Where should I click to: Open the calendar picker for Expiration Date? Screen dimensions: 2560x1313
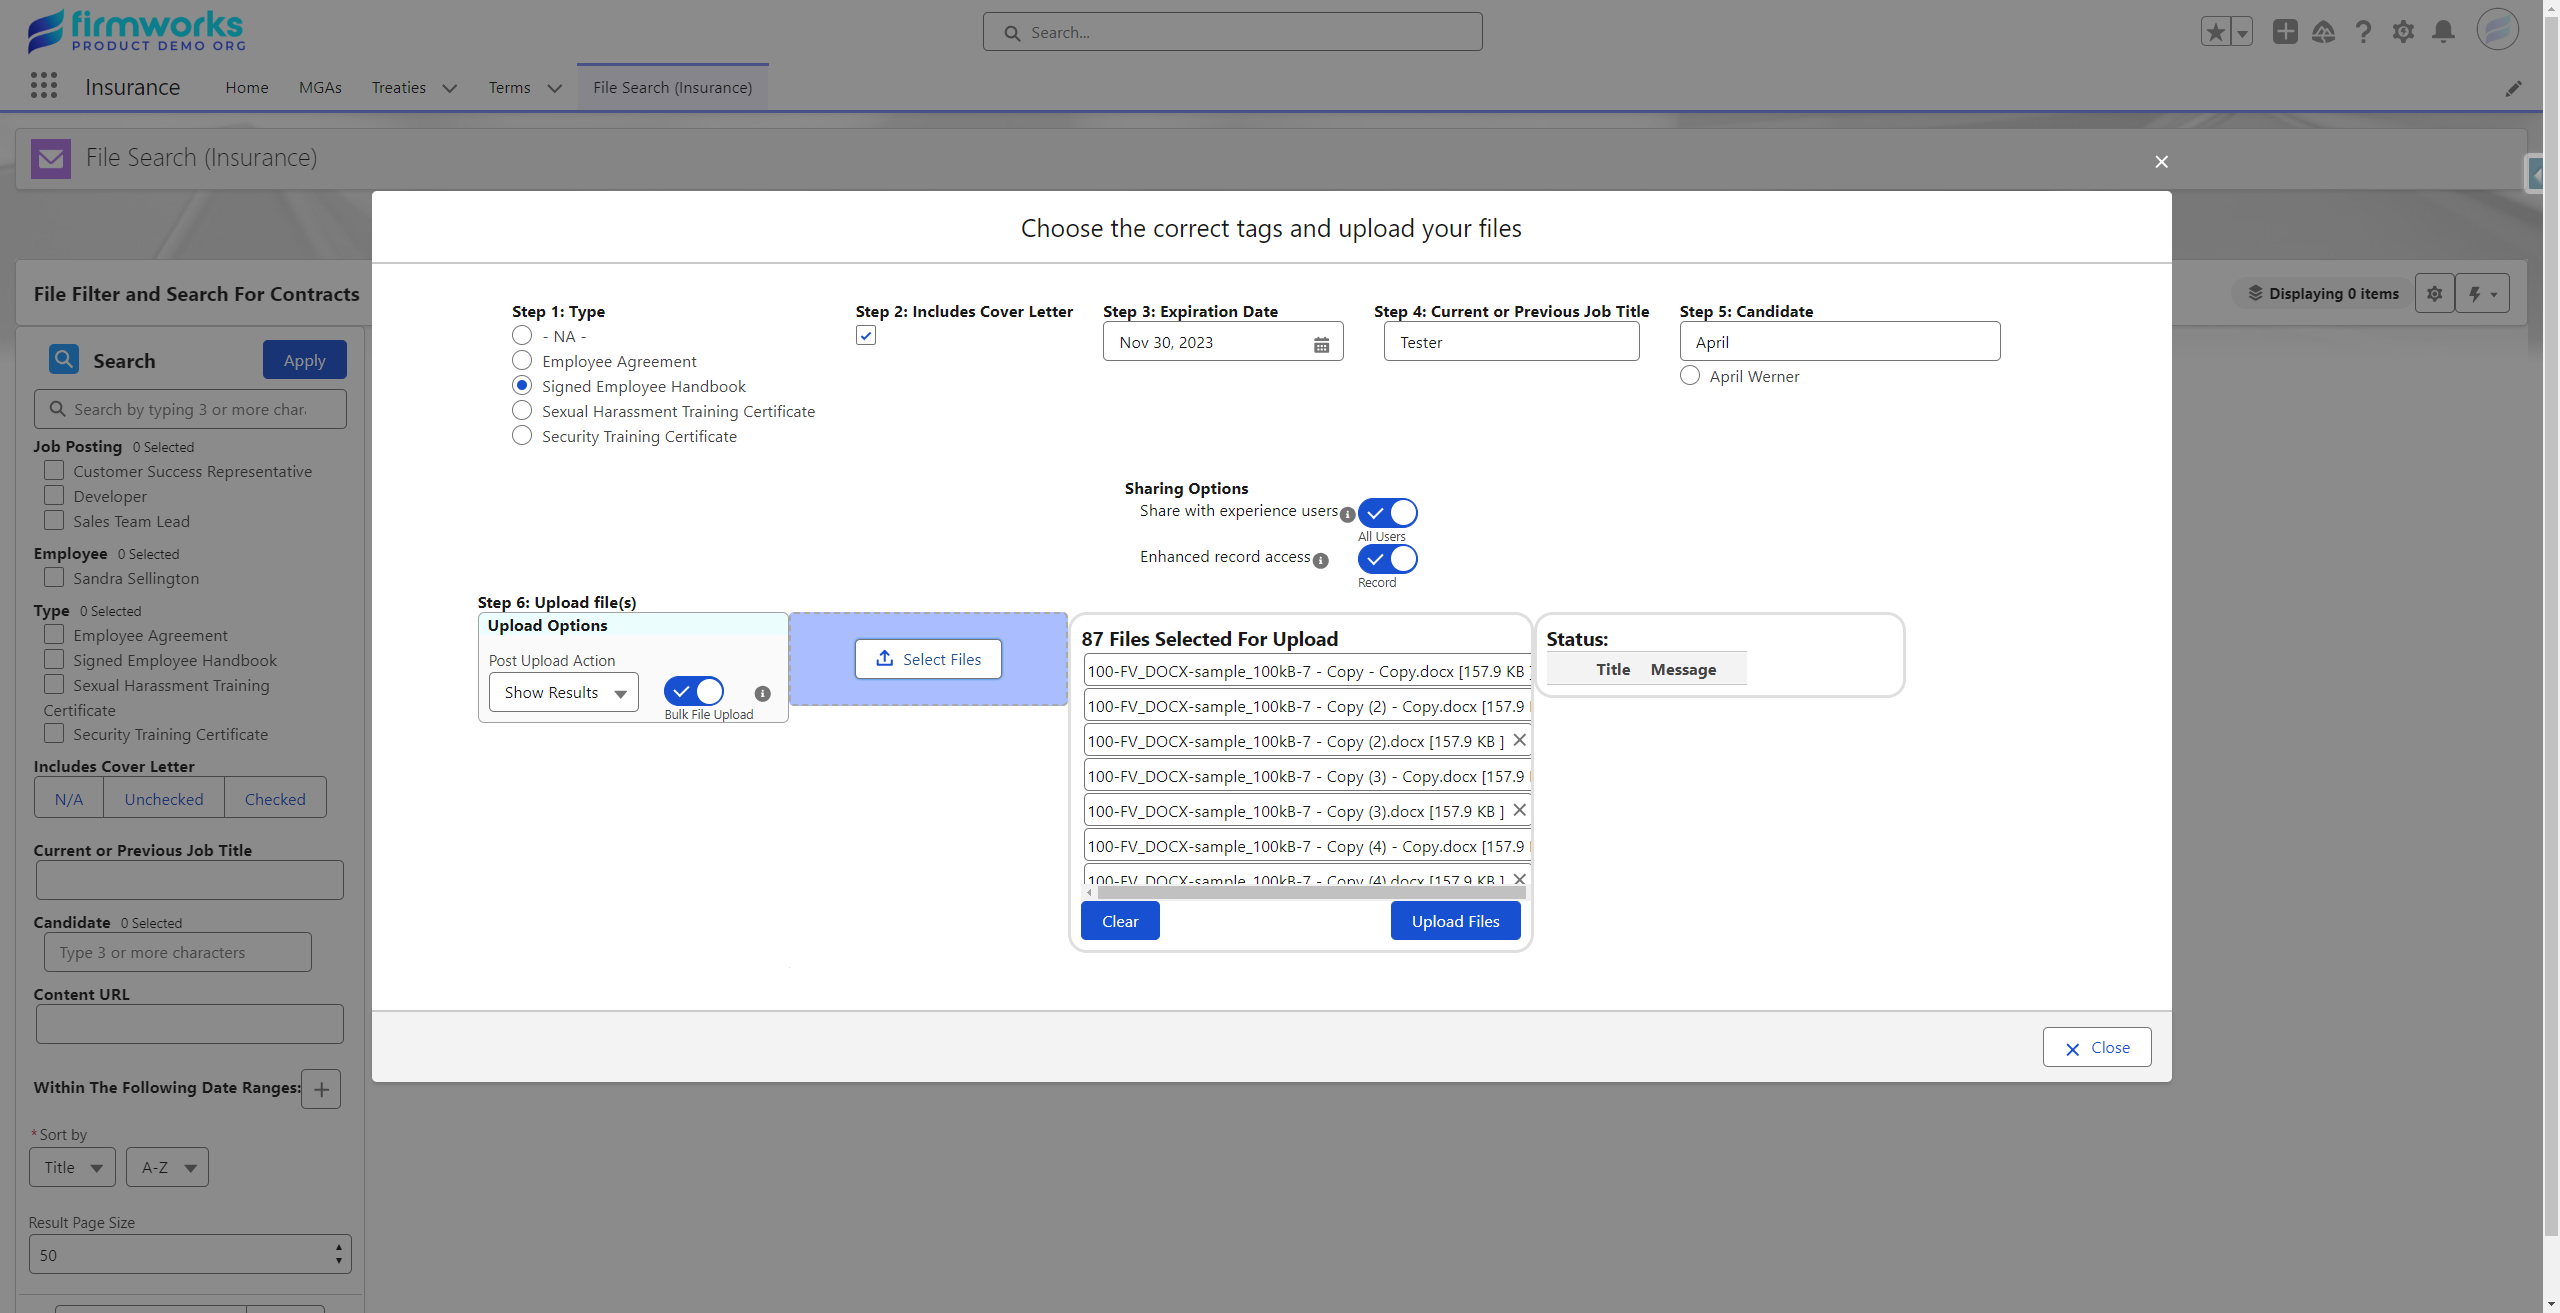[1321, 344]
